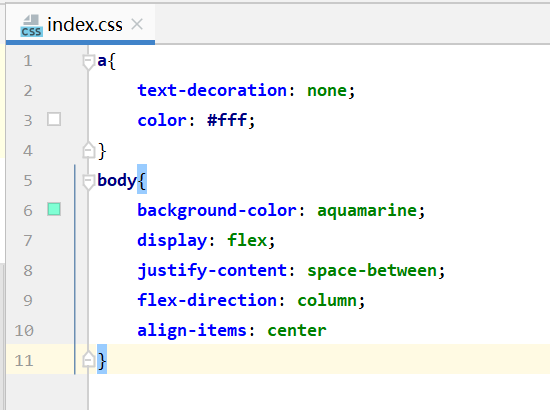
Task: Click line number 1 in gutter
Action: (x=28, y=61)
